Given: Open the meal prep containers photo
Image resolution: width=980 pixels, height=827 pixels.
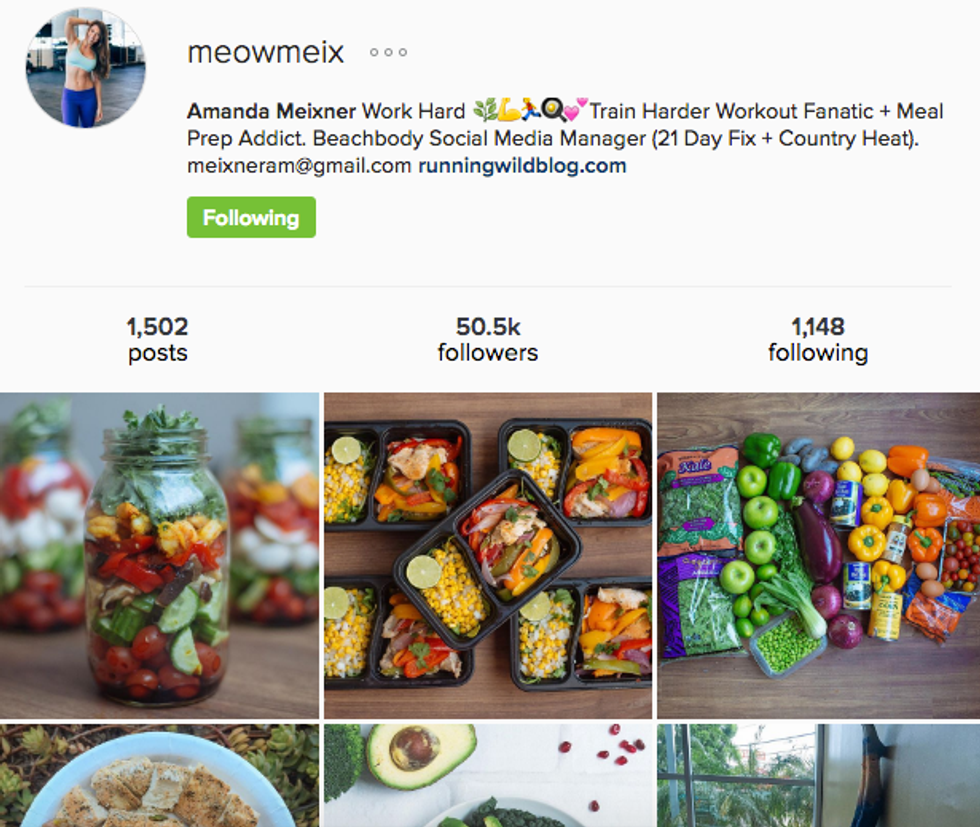Looking at the screenshot, I should click(488, 555).
